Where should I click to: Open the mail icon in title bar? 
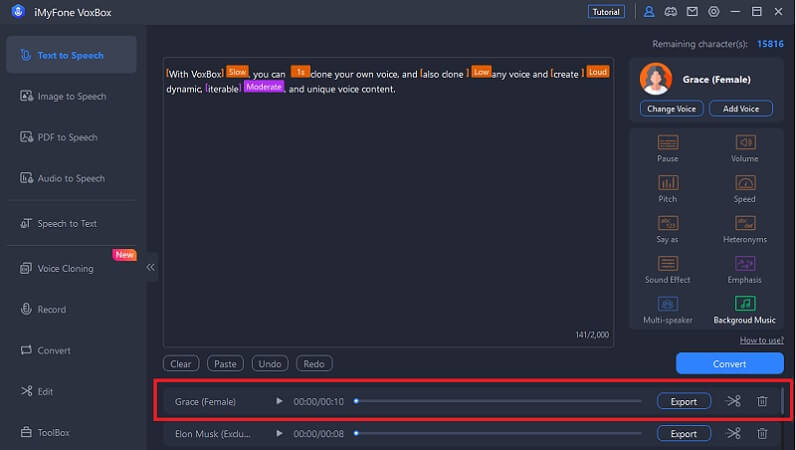(x=692, y=12)
